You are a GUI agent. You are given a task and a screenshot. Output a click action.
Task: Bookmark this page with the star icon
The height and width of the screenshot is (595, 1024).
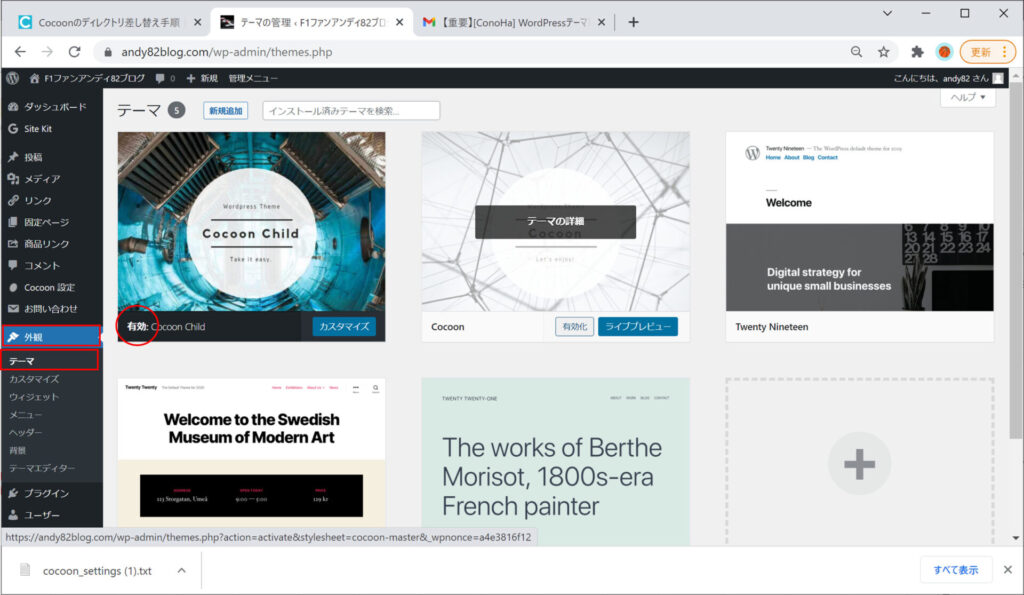[x=884, y=52]
